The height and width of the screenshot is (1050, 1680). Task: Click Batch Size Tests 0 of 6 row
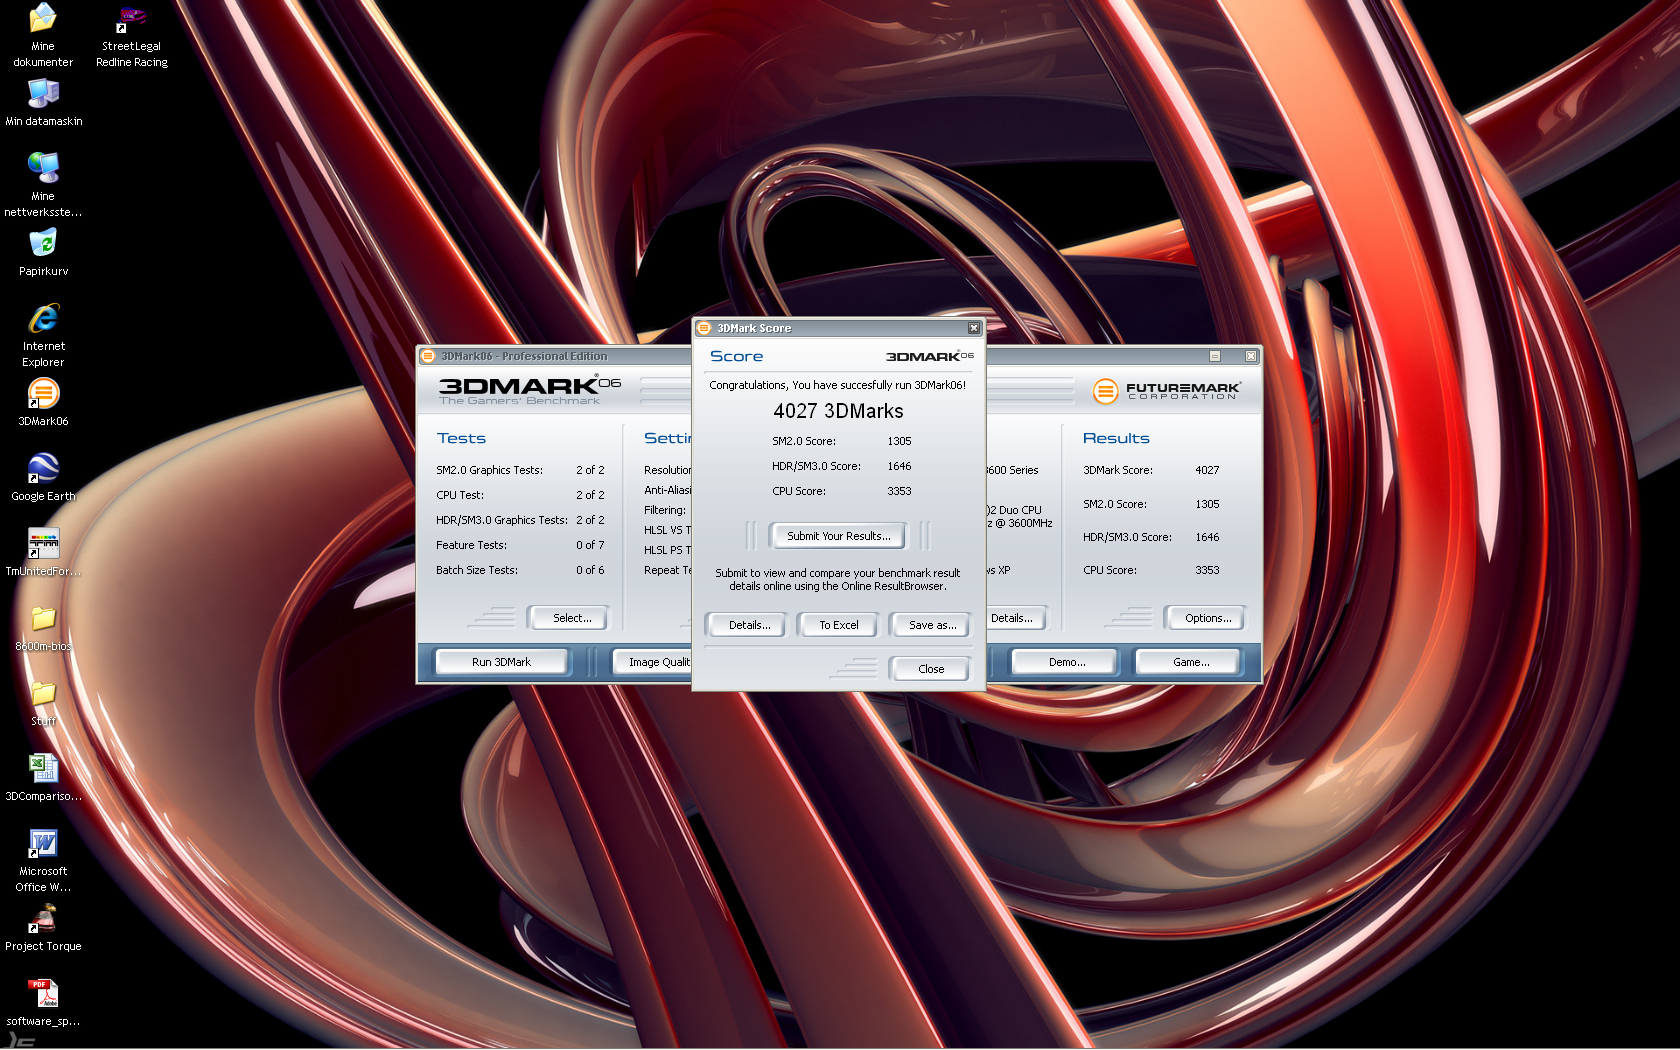click(520, 570)
